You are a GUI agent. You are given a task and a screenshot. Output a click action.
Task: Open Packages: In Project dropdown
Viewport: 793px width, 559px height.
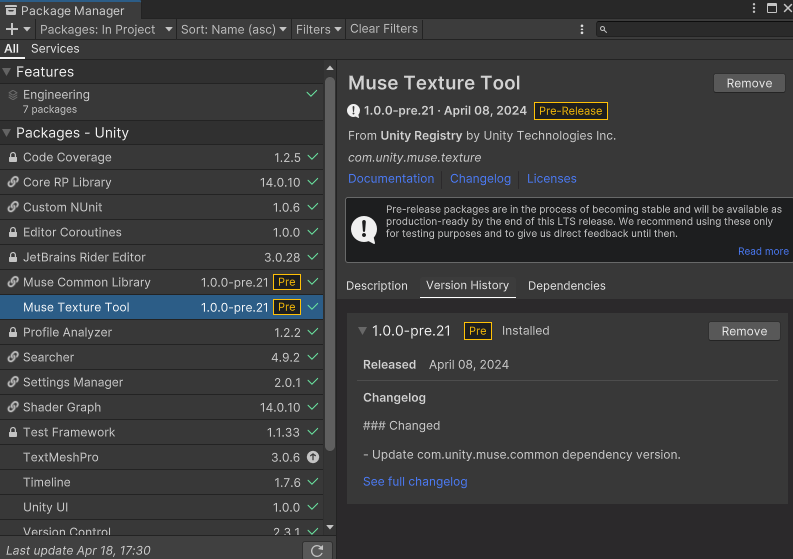(x=106, y=29)
